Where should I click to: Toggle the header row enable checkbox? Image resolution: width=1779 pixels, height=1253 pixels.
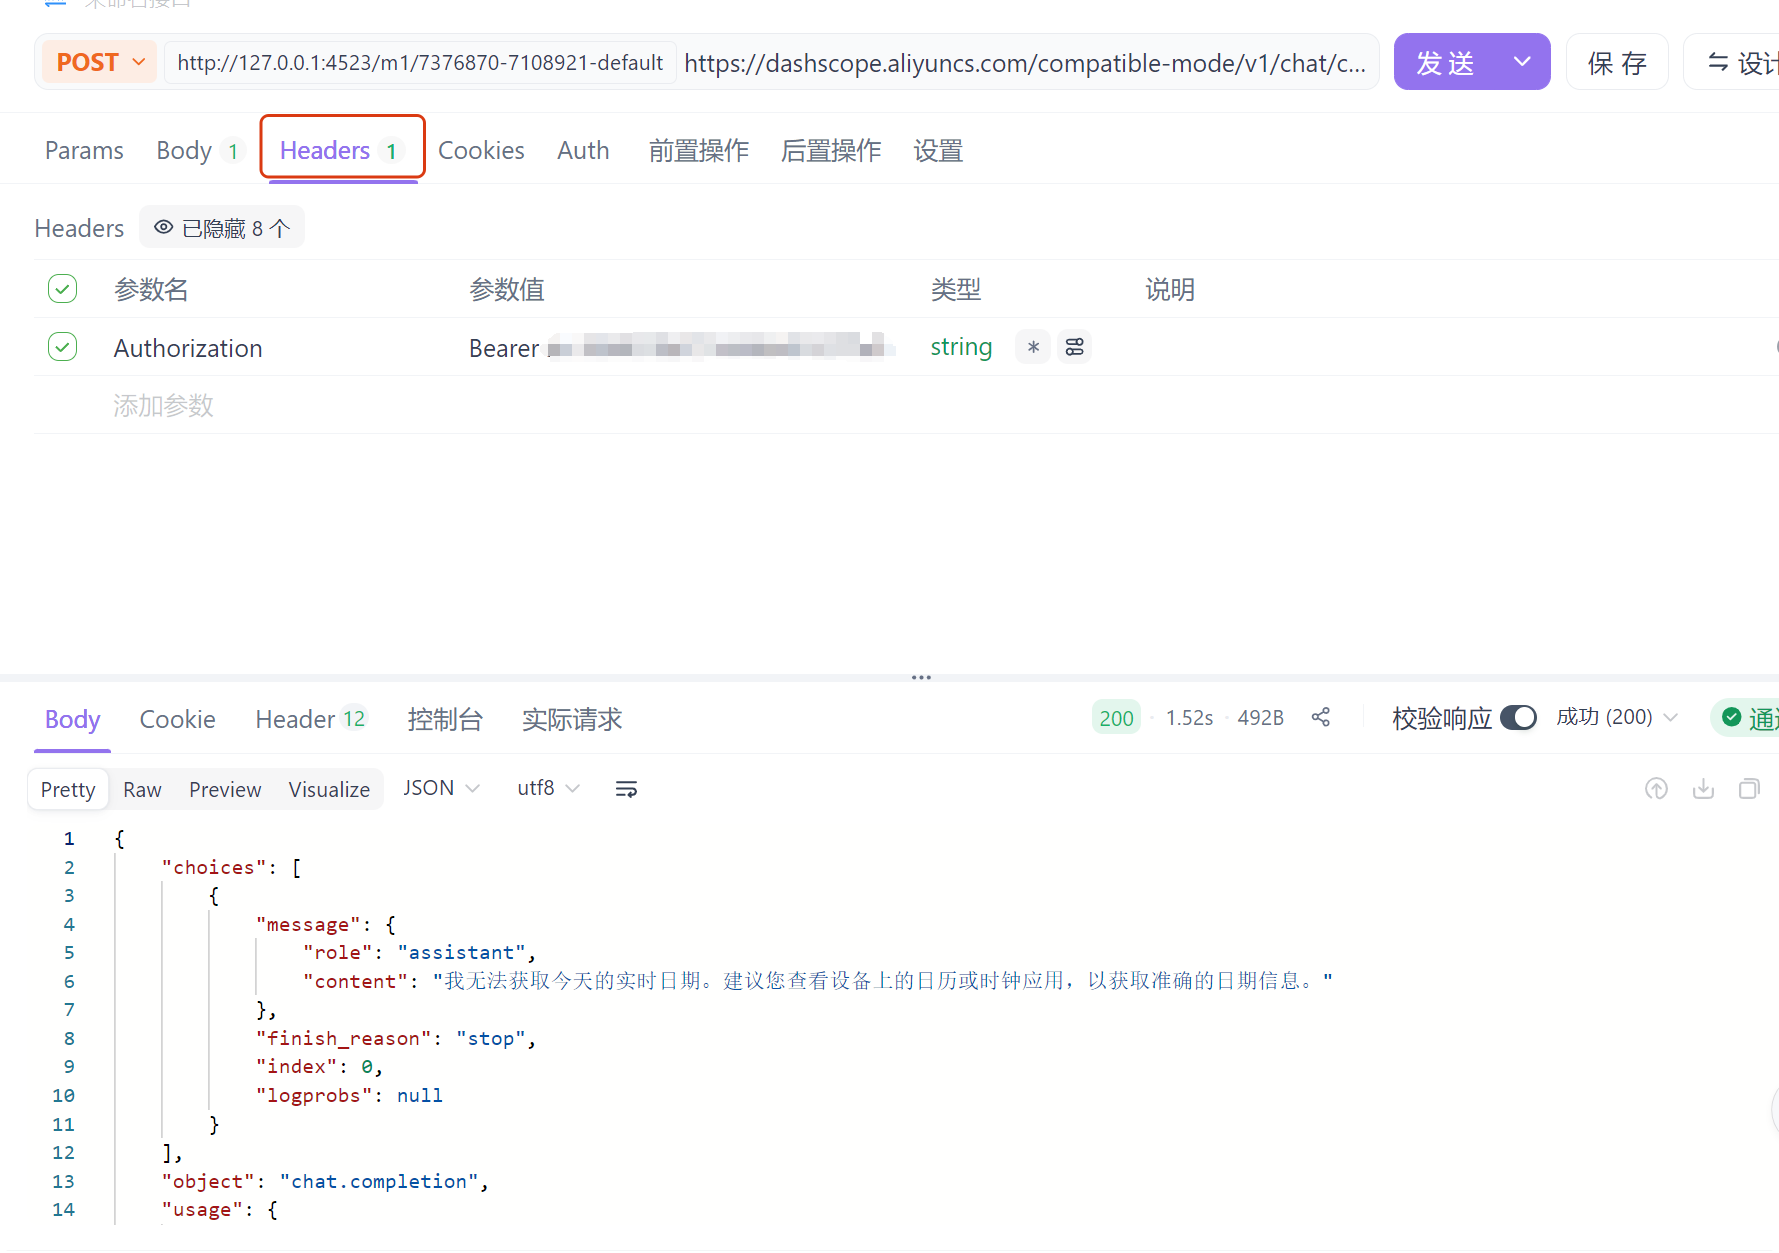click(62, 288)
